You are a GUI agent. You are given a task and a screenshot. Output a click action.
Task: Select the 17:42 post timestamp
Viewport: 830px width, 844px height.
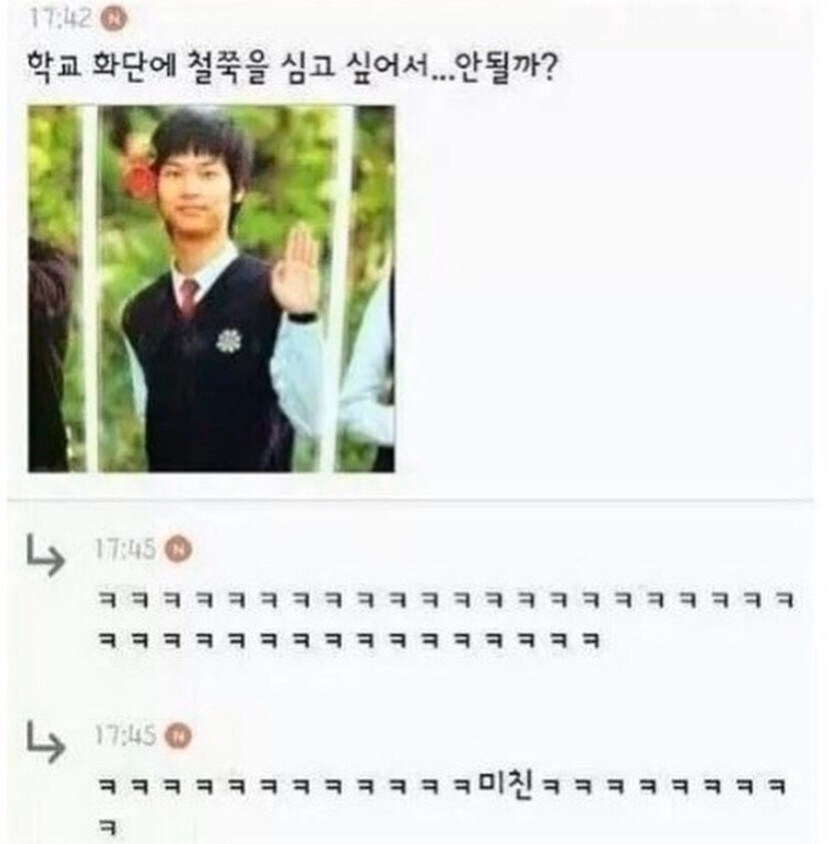pyautogui.click(x=61, y=19)
